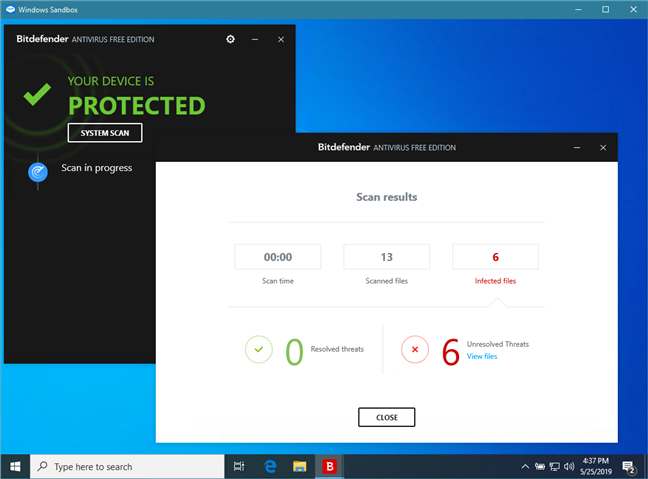This screenshot has width=648, height=479.
Task: Open the Action Center notifications icon
Action: (x=629, y=467)
